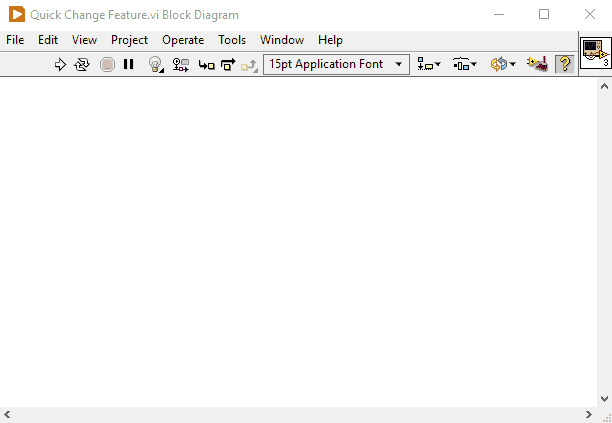Open the Reorder dropdown
The height and width of the screenshot is (423, 612).
503,64
